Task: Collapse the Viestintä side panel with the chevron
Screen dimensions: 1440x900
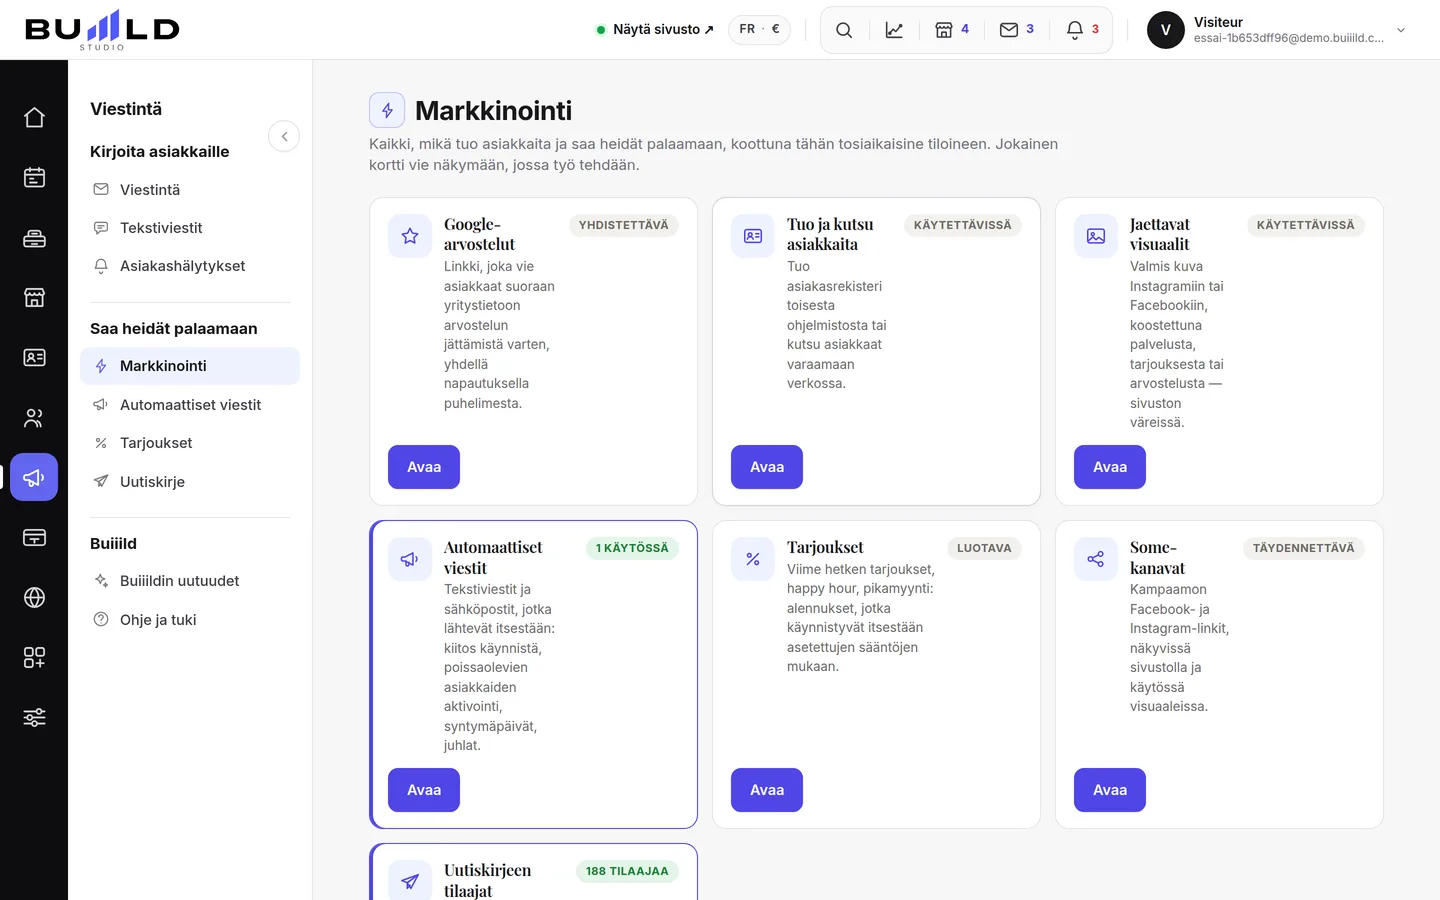Action: click(284, 137)
